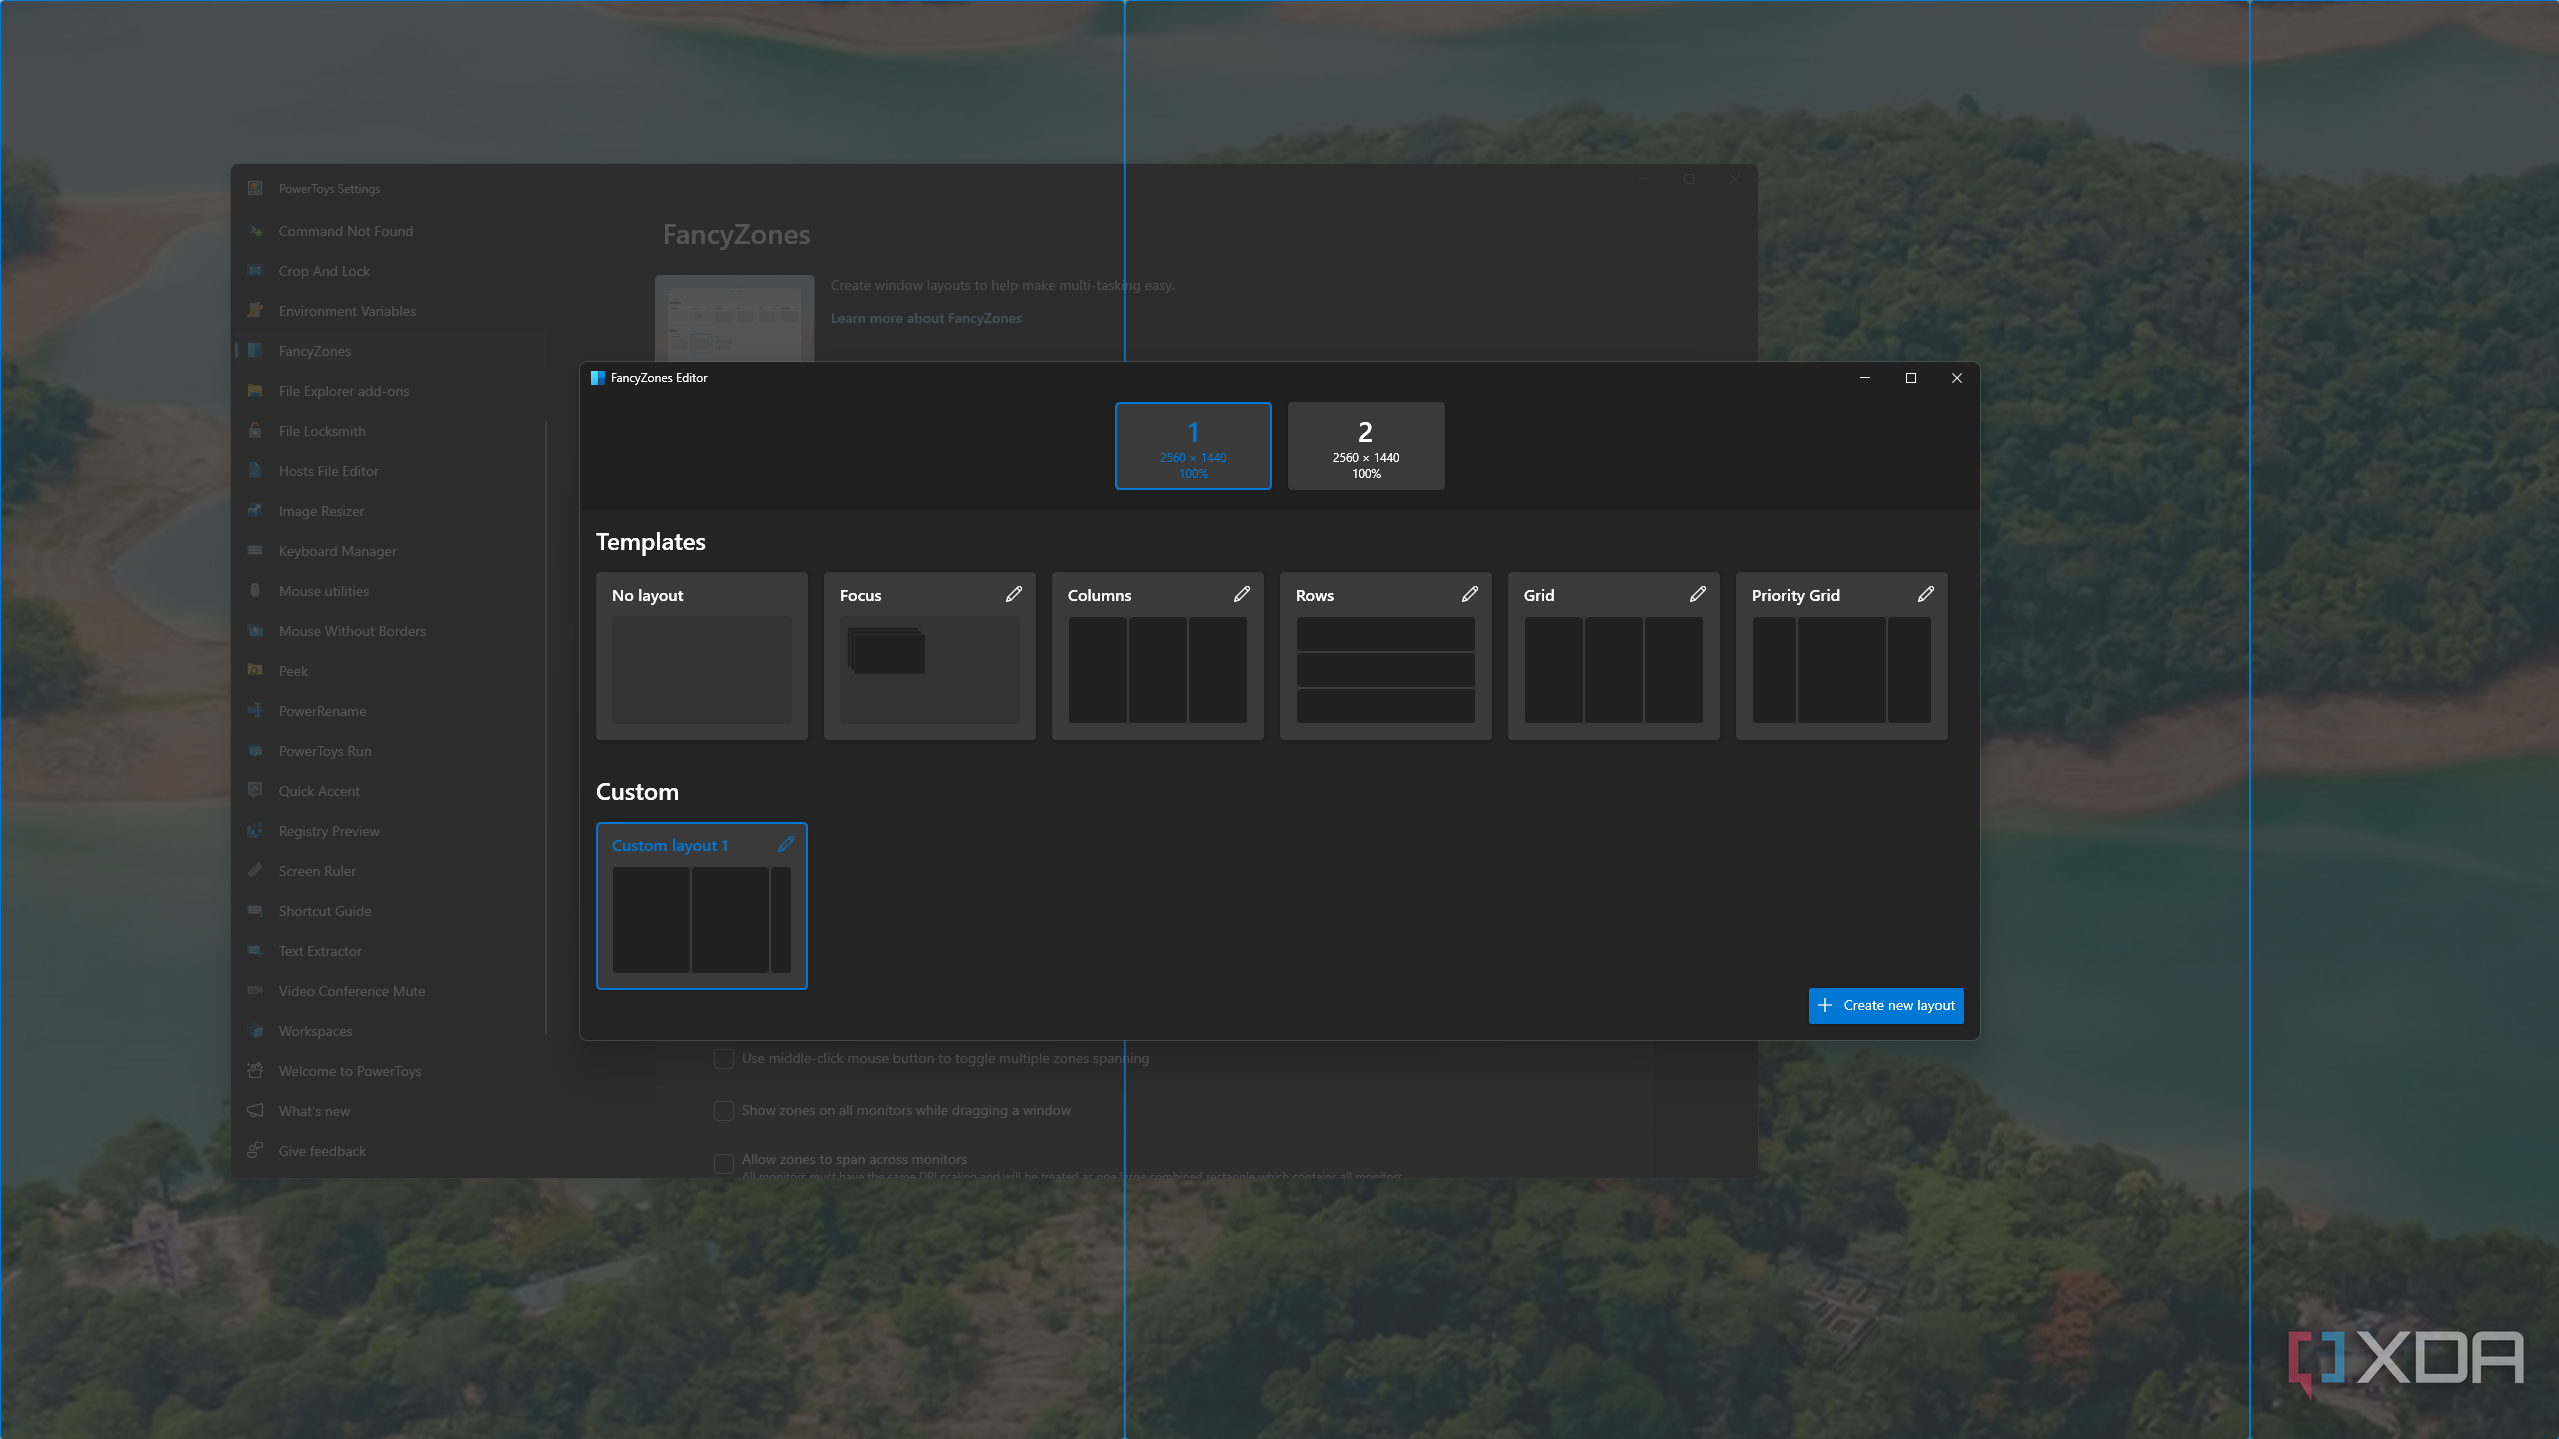Open Hosts File Editor in sidebar
The height and width of the screenshot is (1439, 2559).
point(390,471)
